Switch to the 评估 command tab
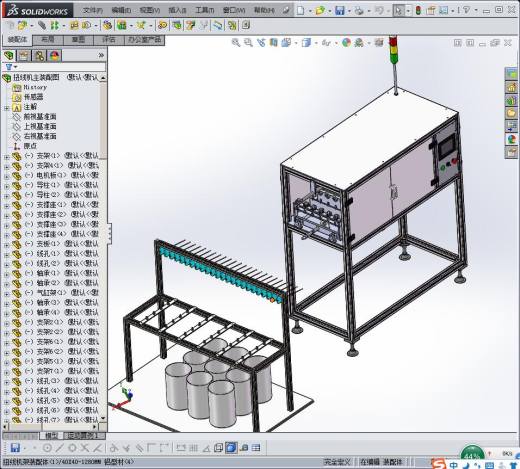The height and width of the screenshot is (469, 520). click(109, 40)
